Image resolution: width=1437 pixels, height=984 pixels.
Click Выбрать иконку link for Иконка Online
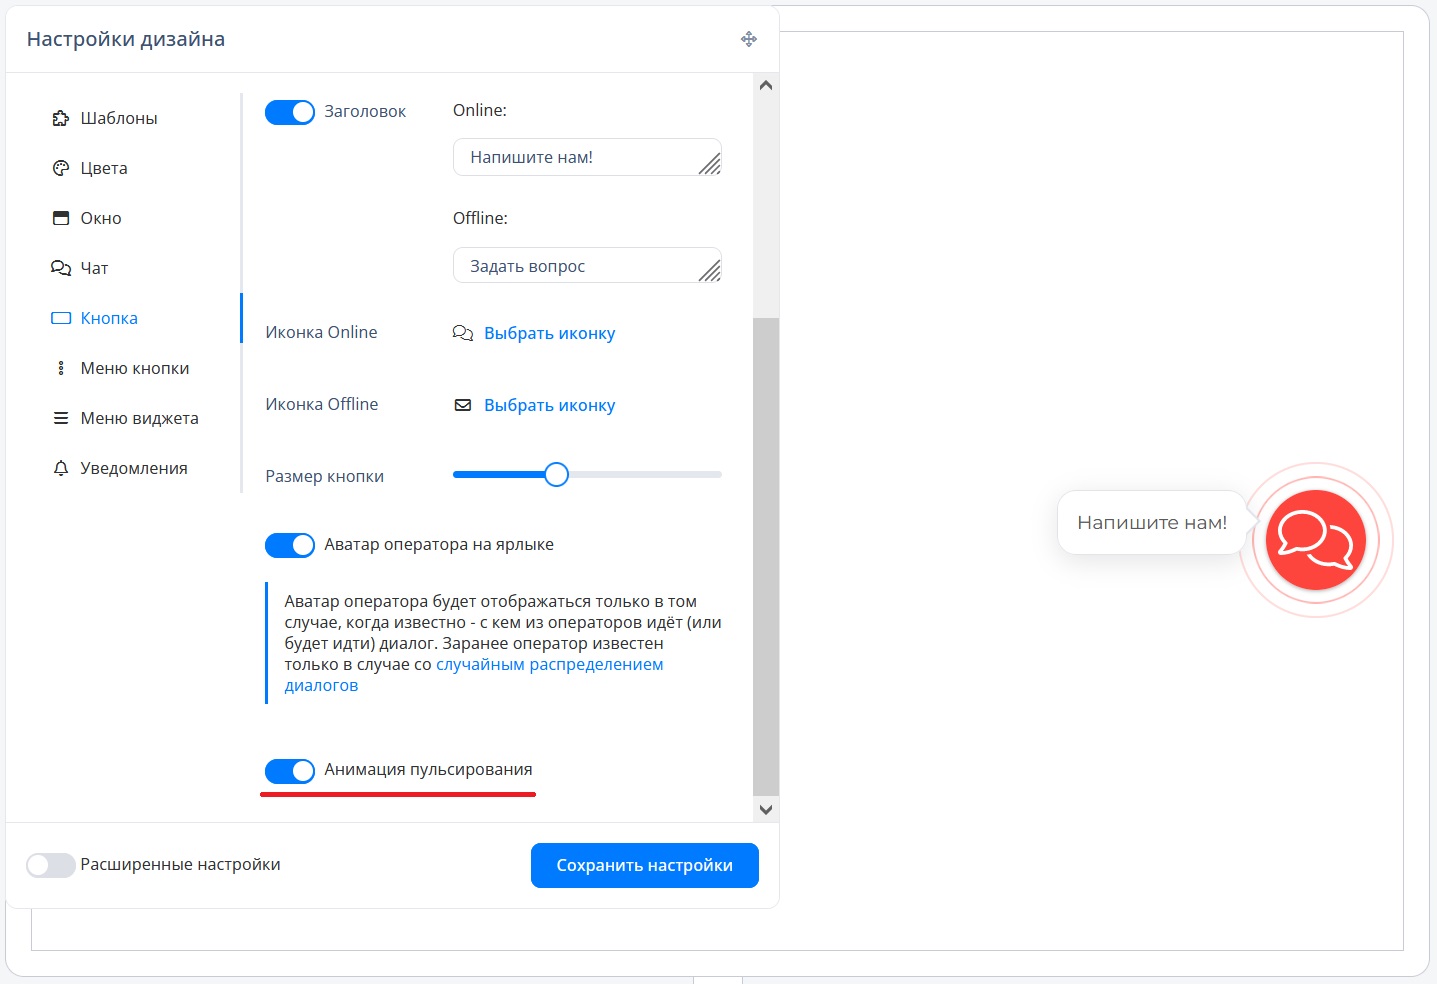(x=549, y=333)
